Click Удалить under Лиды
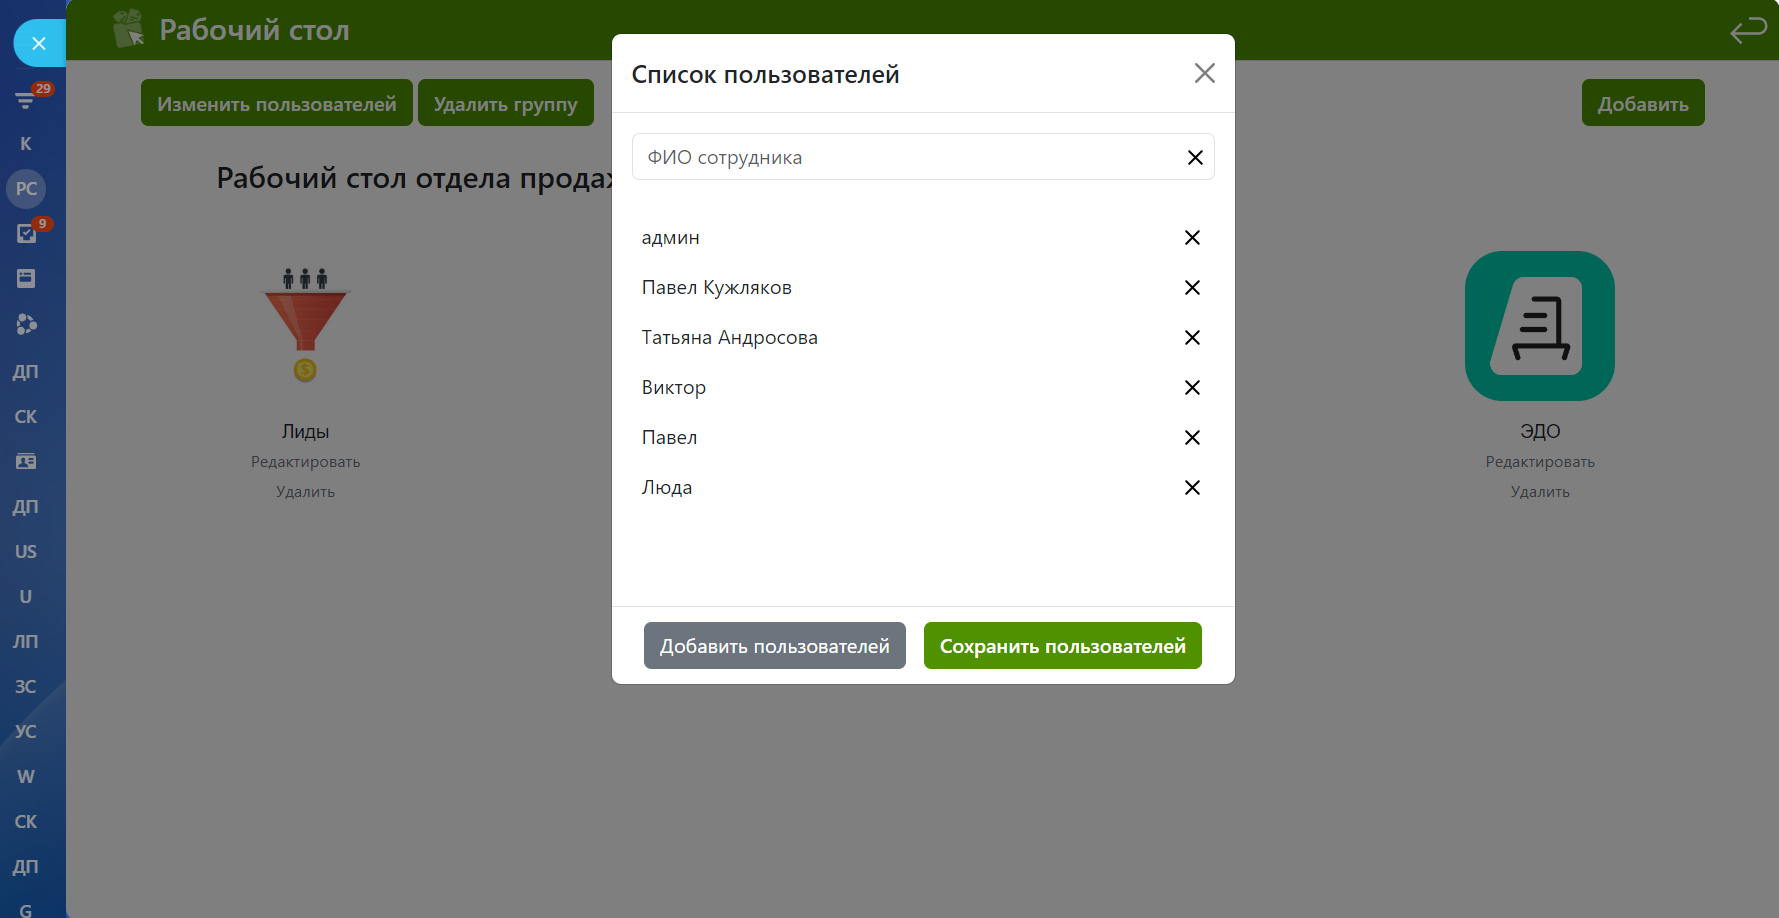This screenshot has width=1779, height=918. [306, 492]
